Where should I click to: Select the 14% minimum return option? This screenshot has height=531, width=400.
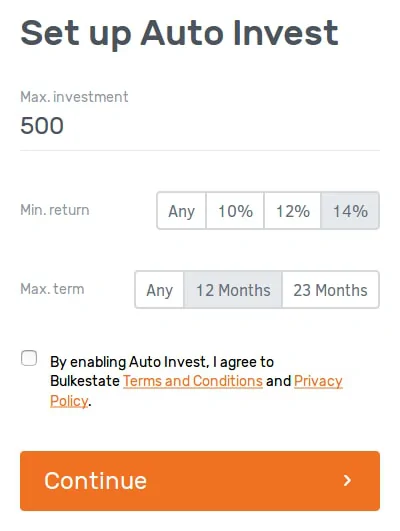[350, 211]
